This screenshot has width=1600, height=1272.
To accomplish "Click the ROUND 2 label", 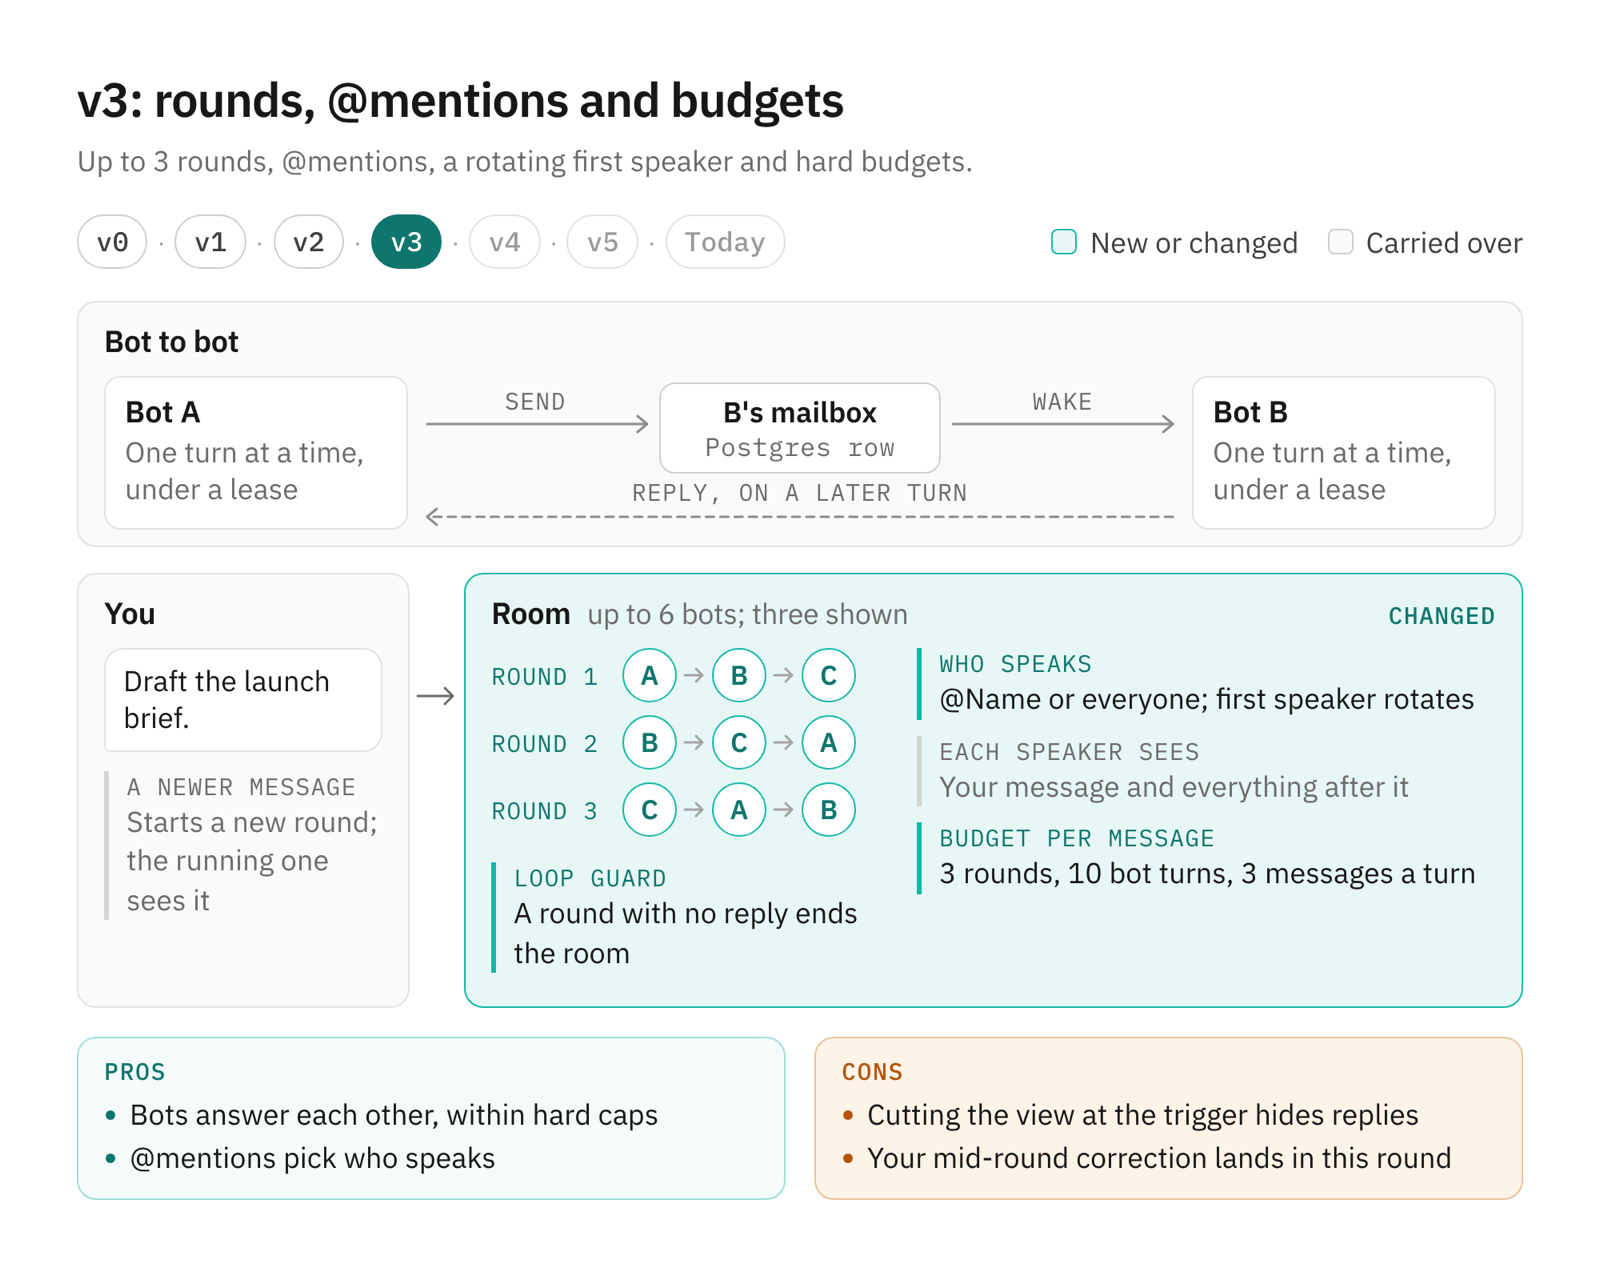I will [x=545, y=744].
